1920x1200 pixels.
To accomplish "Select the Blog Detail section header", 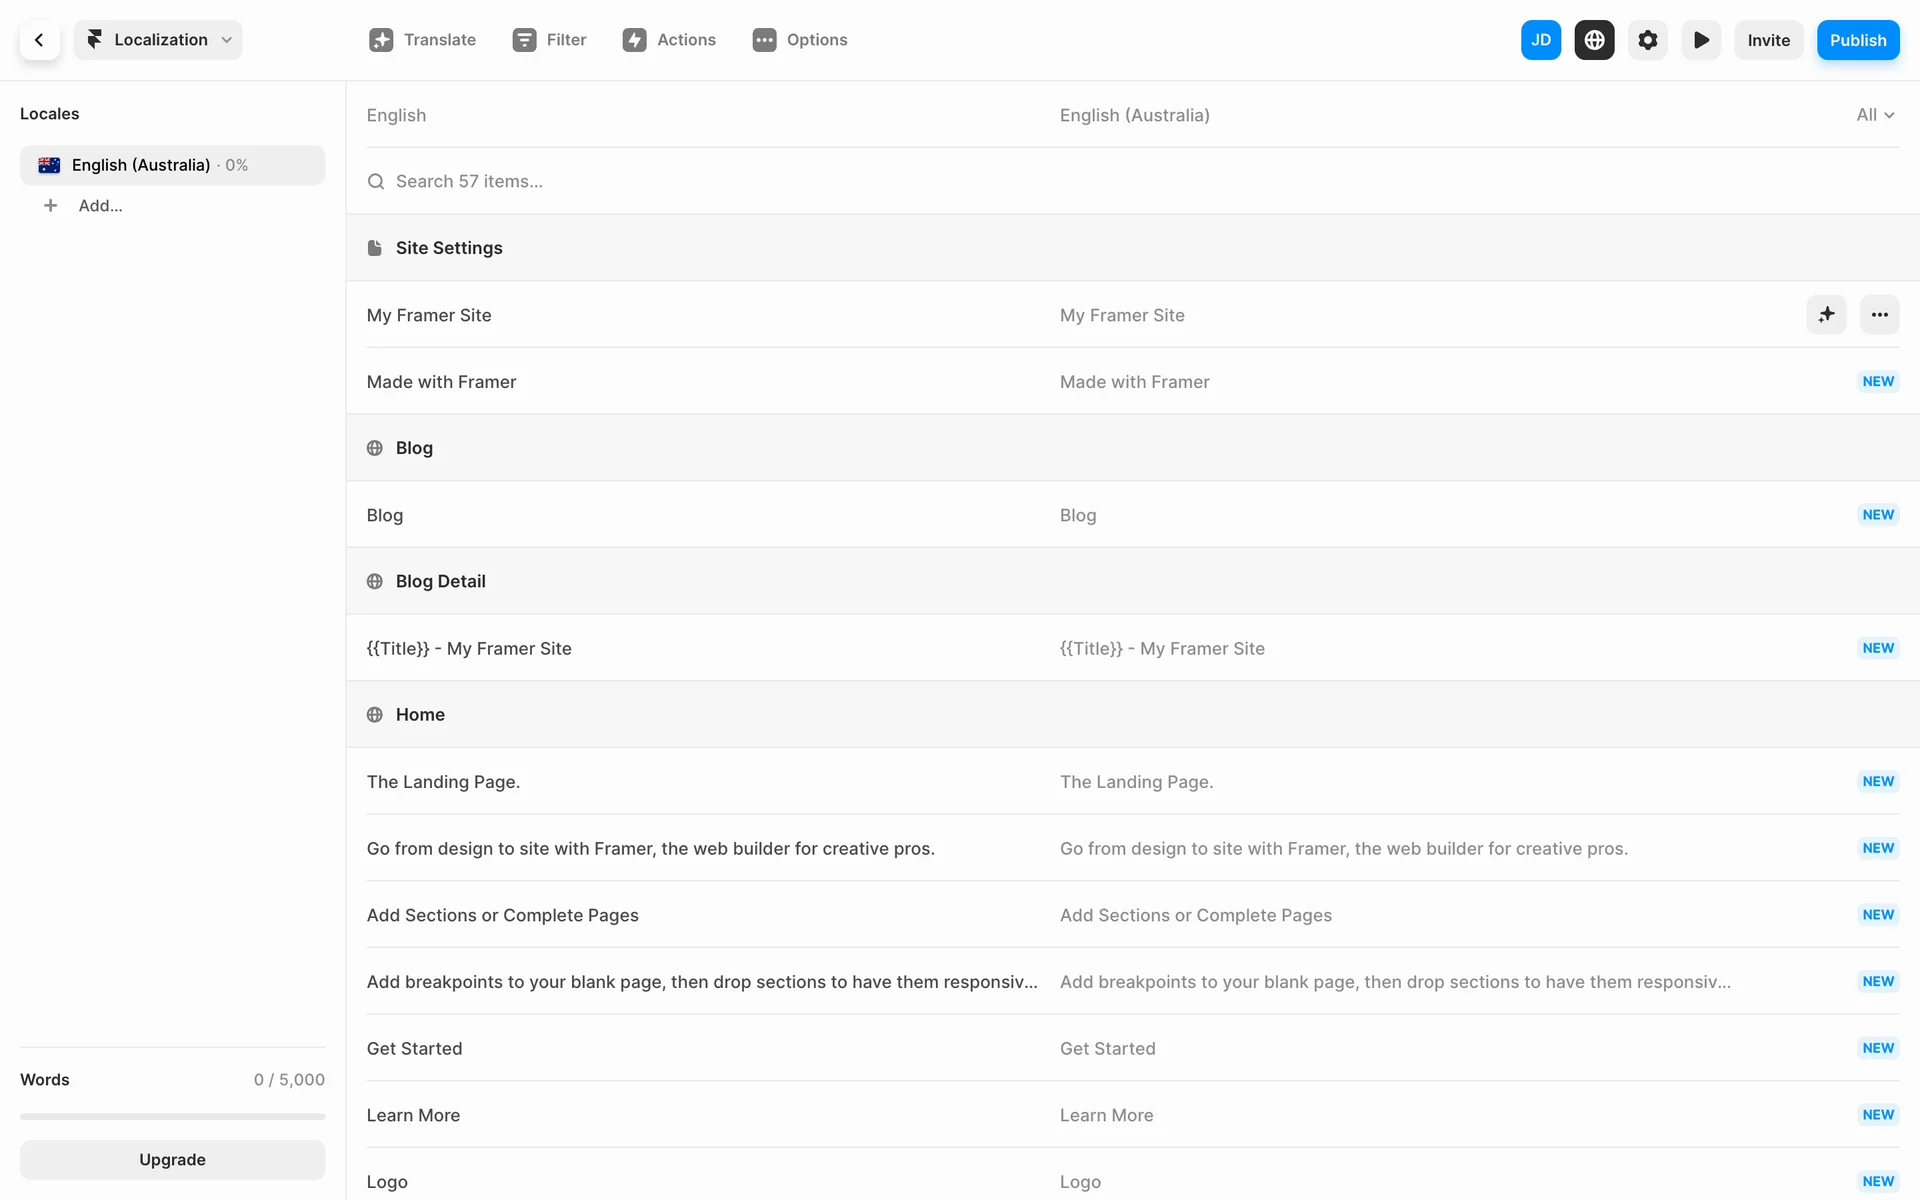I will click(x=440, y=581).
